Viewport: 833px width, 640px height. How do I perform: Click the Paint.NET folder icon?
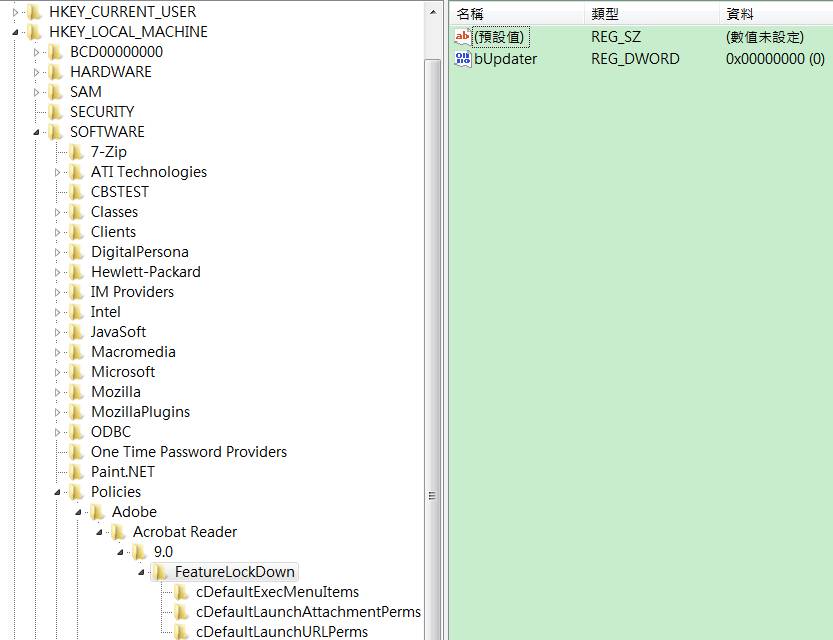pos(76,472)
